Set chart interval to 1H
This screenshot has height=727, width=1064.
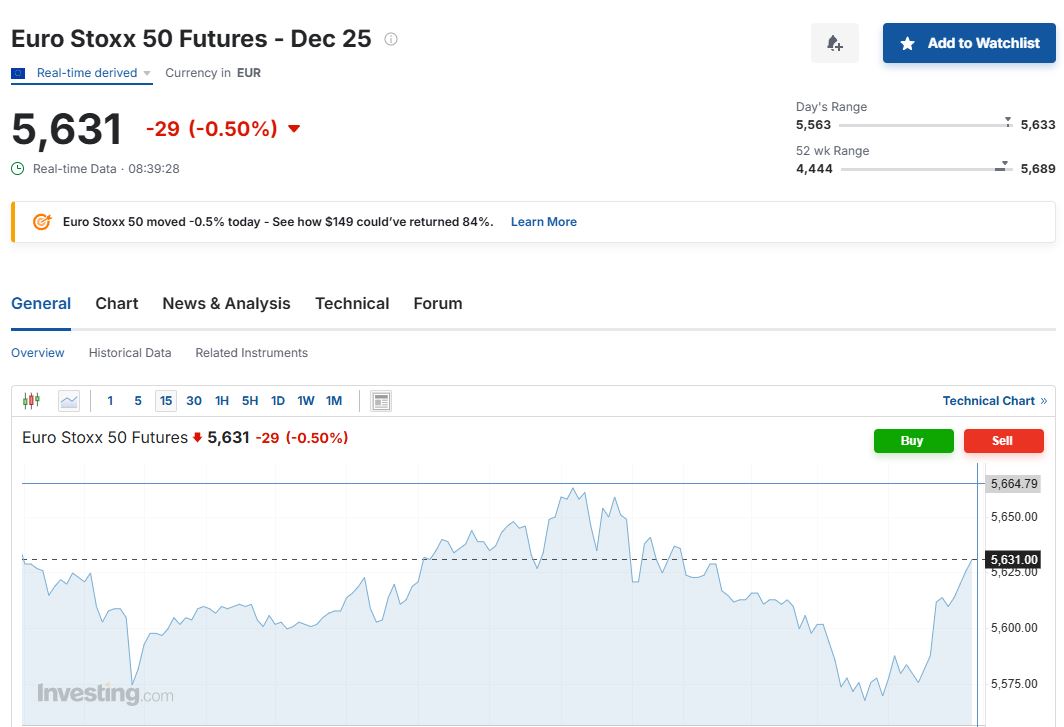(x=222, y=401)
